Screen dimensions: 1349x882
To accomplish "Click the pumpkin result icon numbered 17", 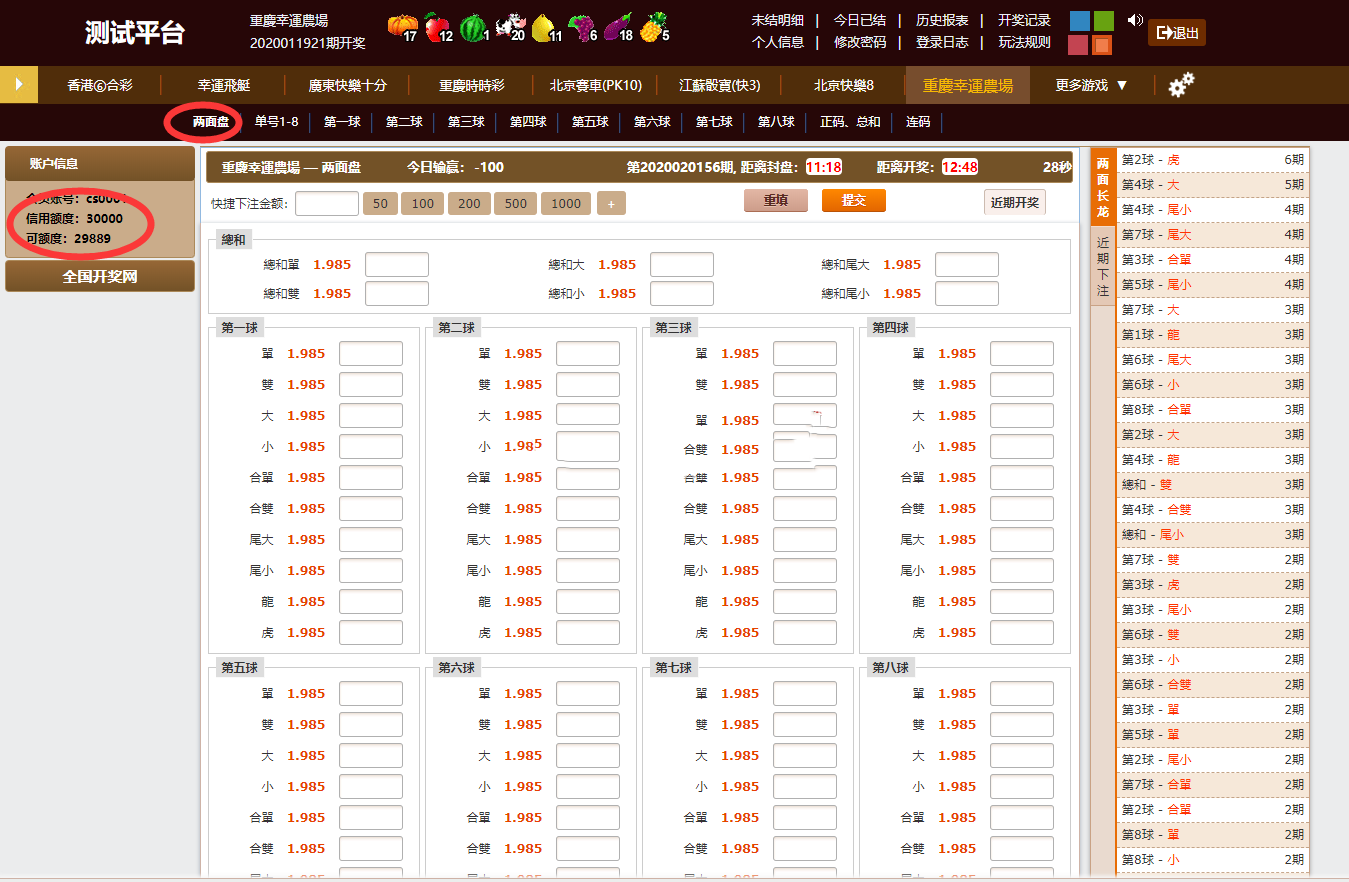I will point(400,27).
